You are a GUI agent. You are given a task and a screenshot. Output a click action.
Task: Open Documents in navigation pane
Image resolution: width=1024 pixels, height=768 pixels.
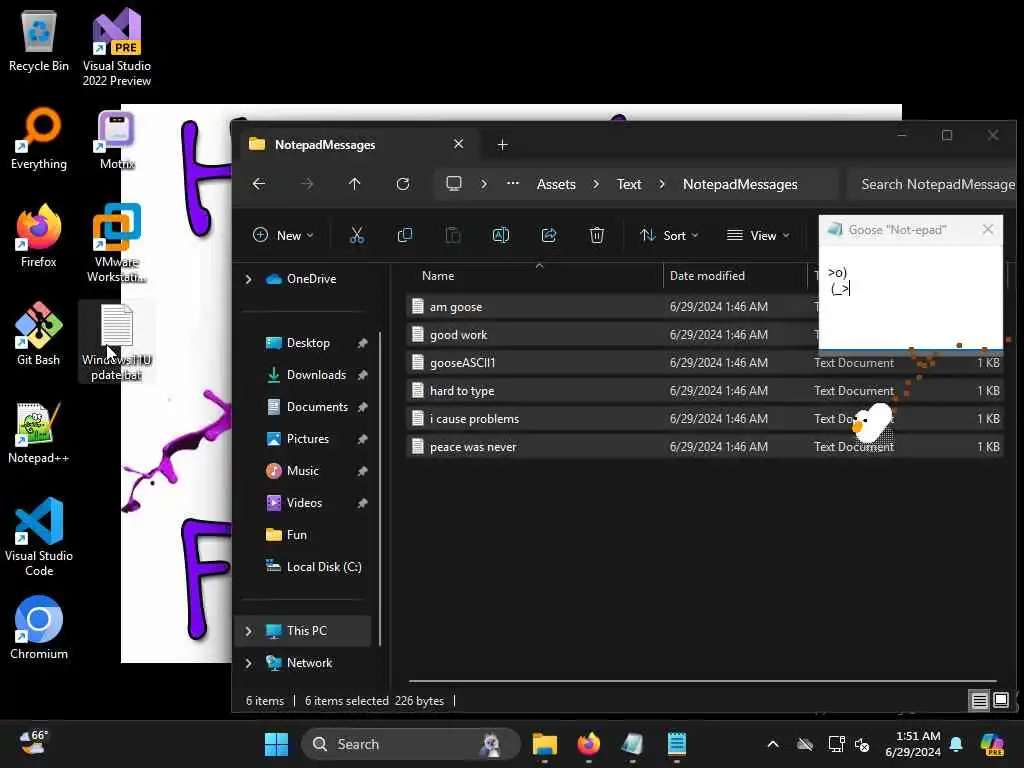pyautogui.click(x=317, y=407)
